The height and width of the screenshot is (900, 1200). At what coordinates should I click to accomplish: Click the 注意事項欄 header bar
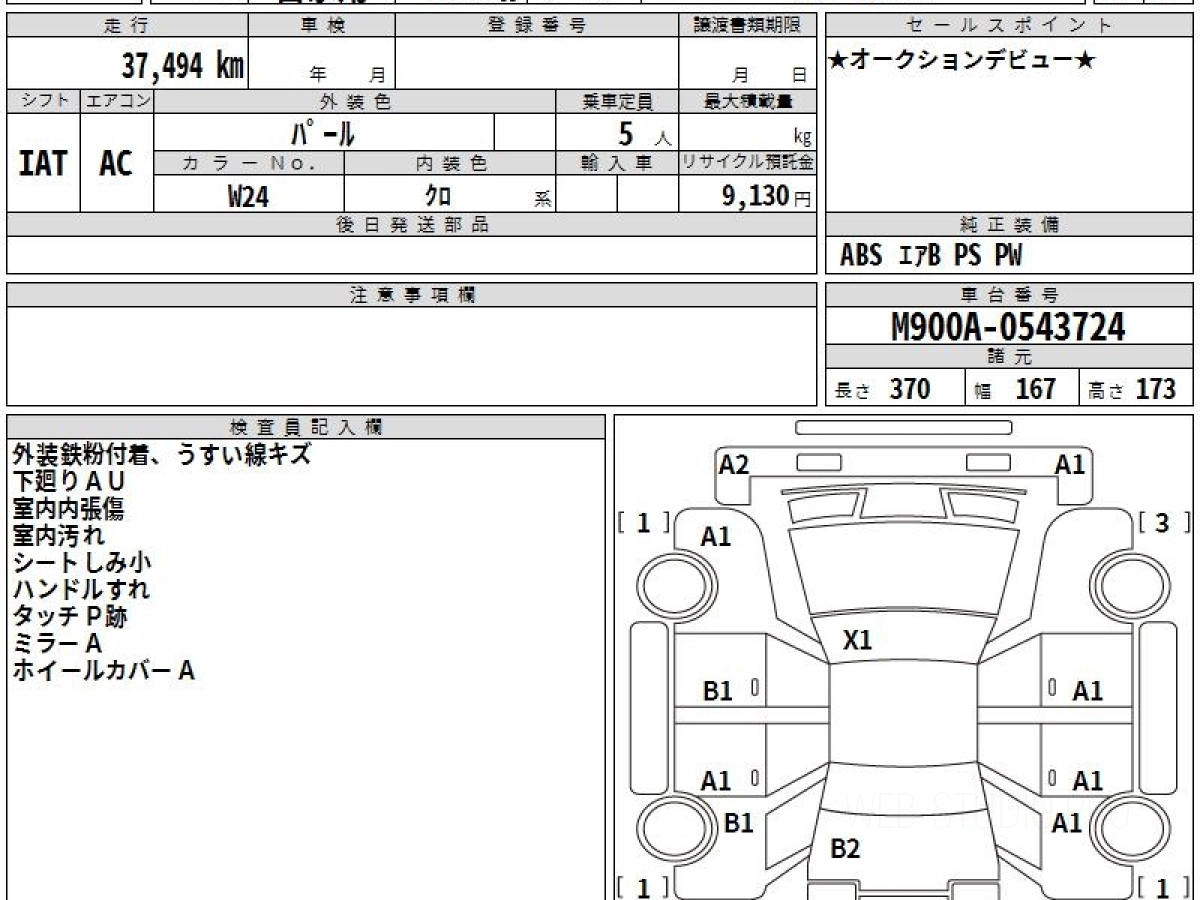point(411,295)
